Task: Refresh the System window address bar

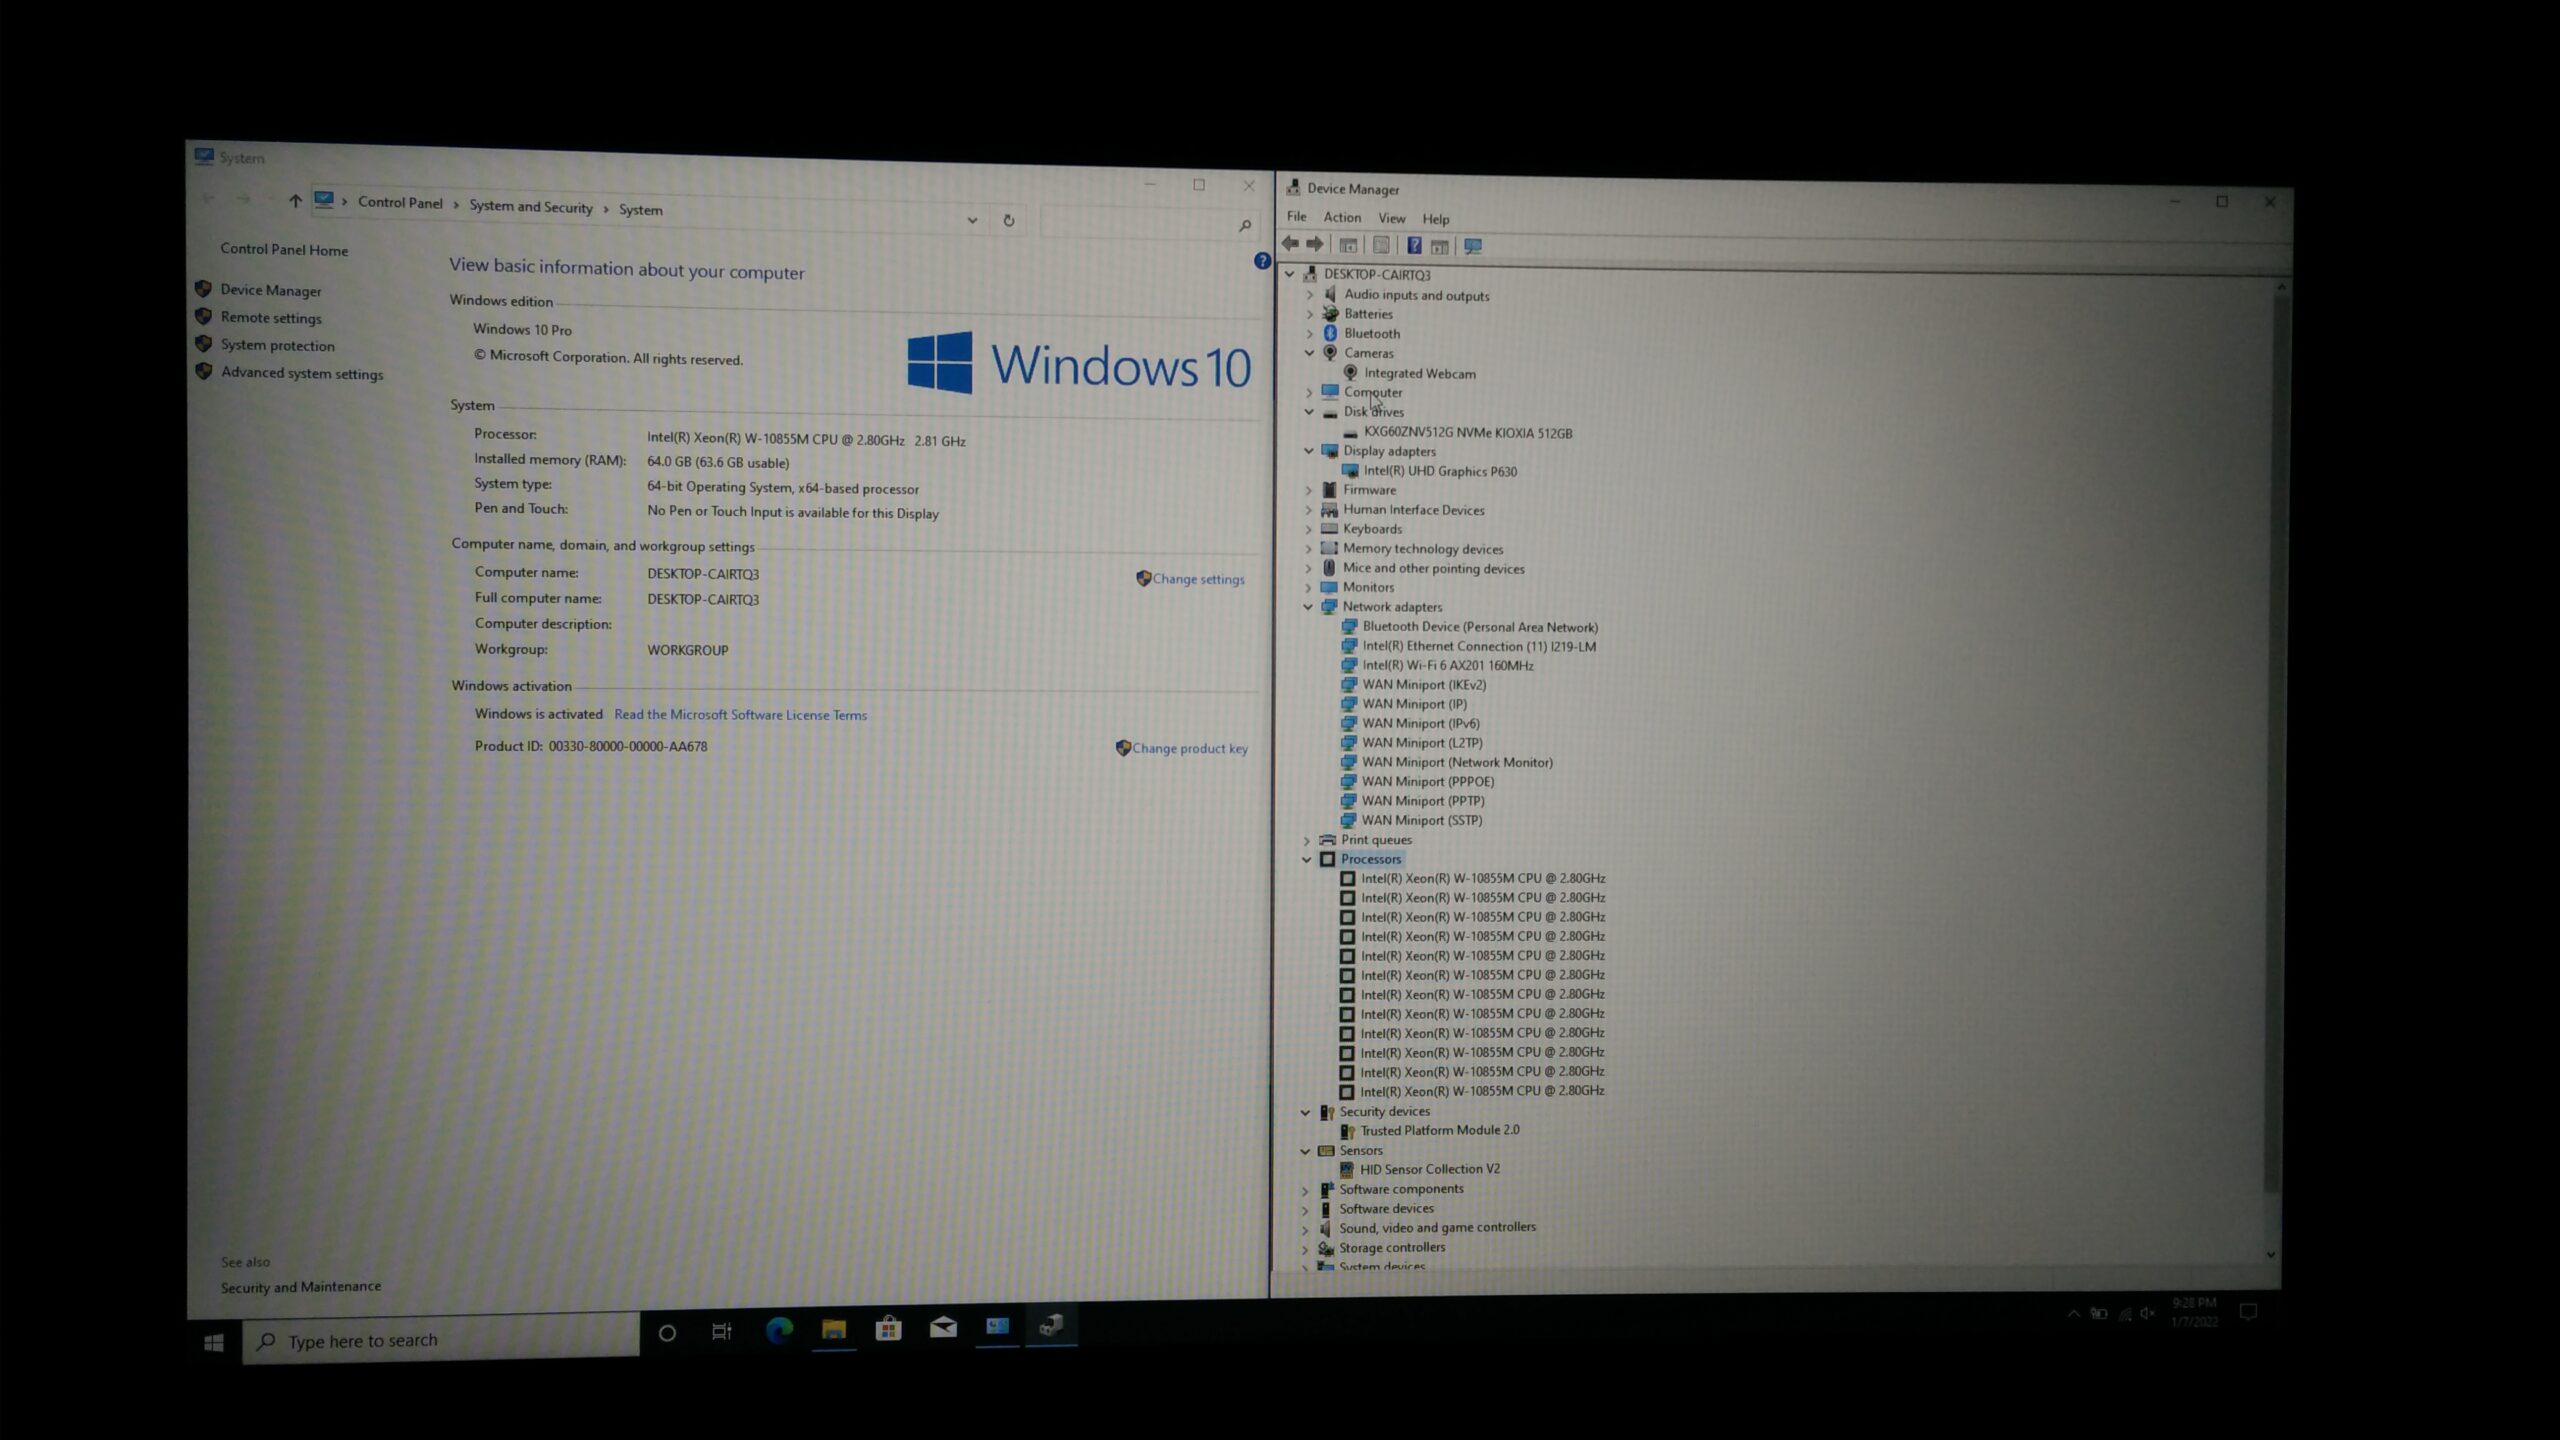Action: [x=1008, y=220]
